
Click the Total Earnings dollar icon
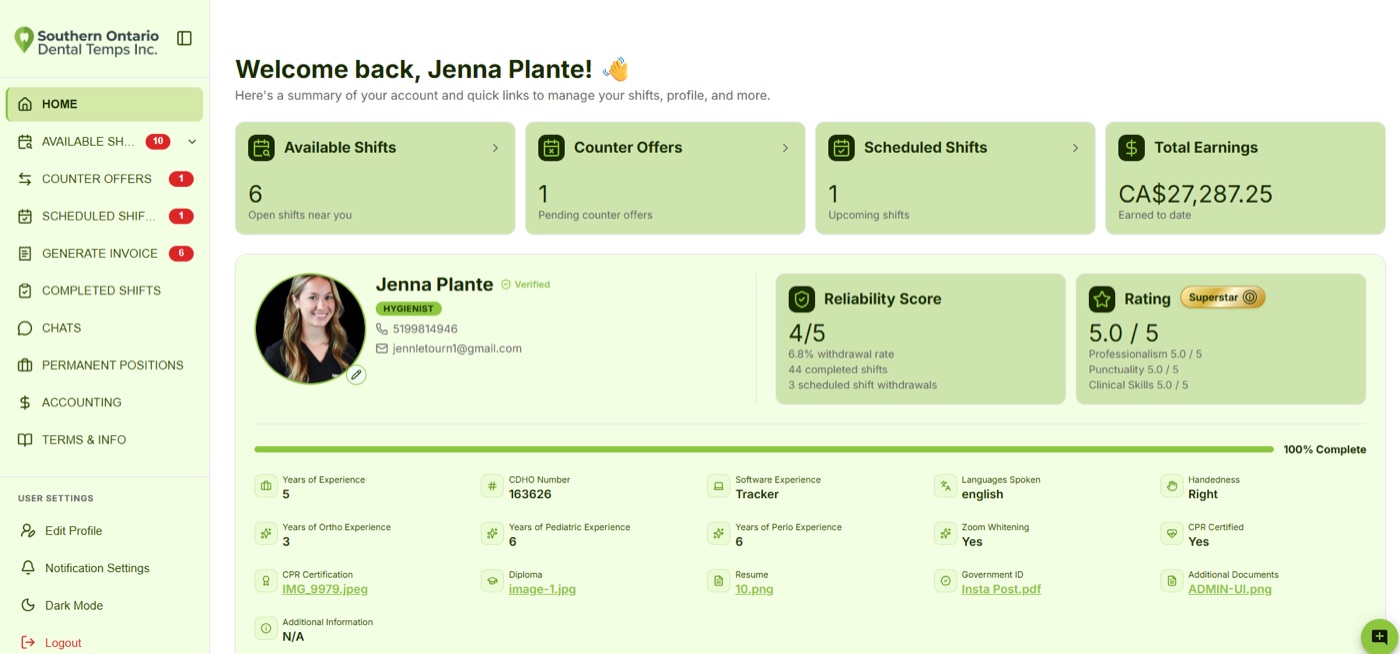pos(1131,148)
